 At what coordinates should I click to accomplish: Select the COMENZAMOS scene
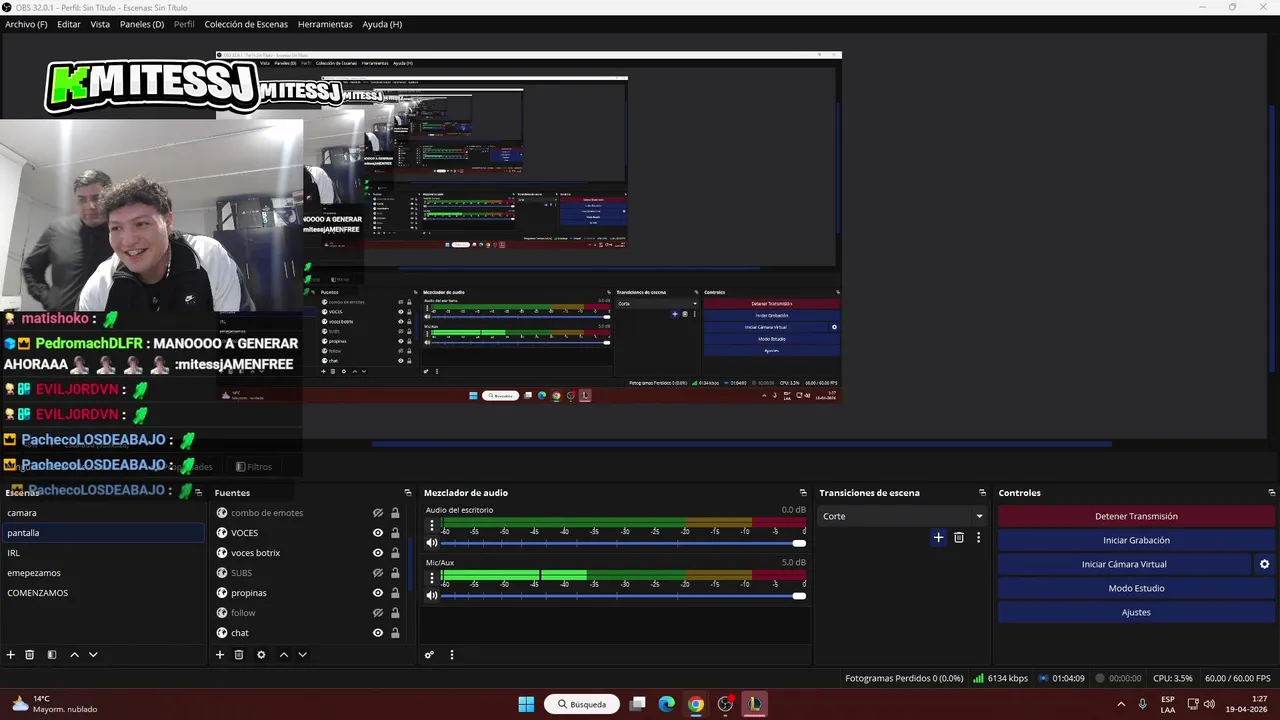(103, 593)
